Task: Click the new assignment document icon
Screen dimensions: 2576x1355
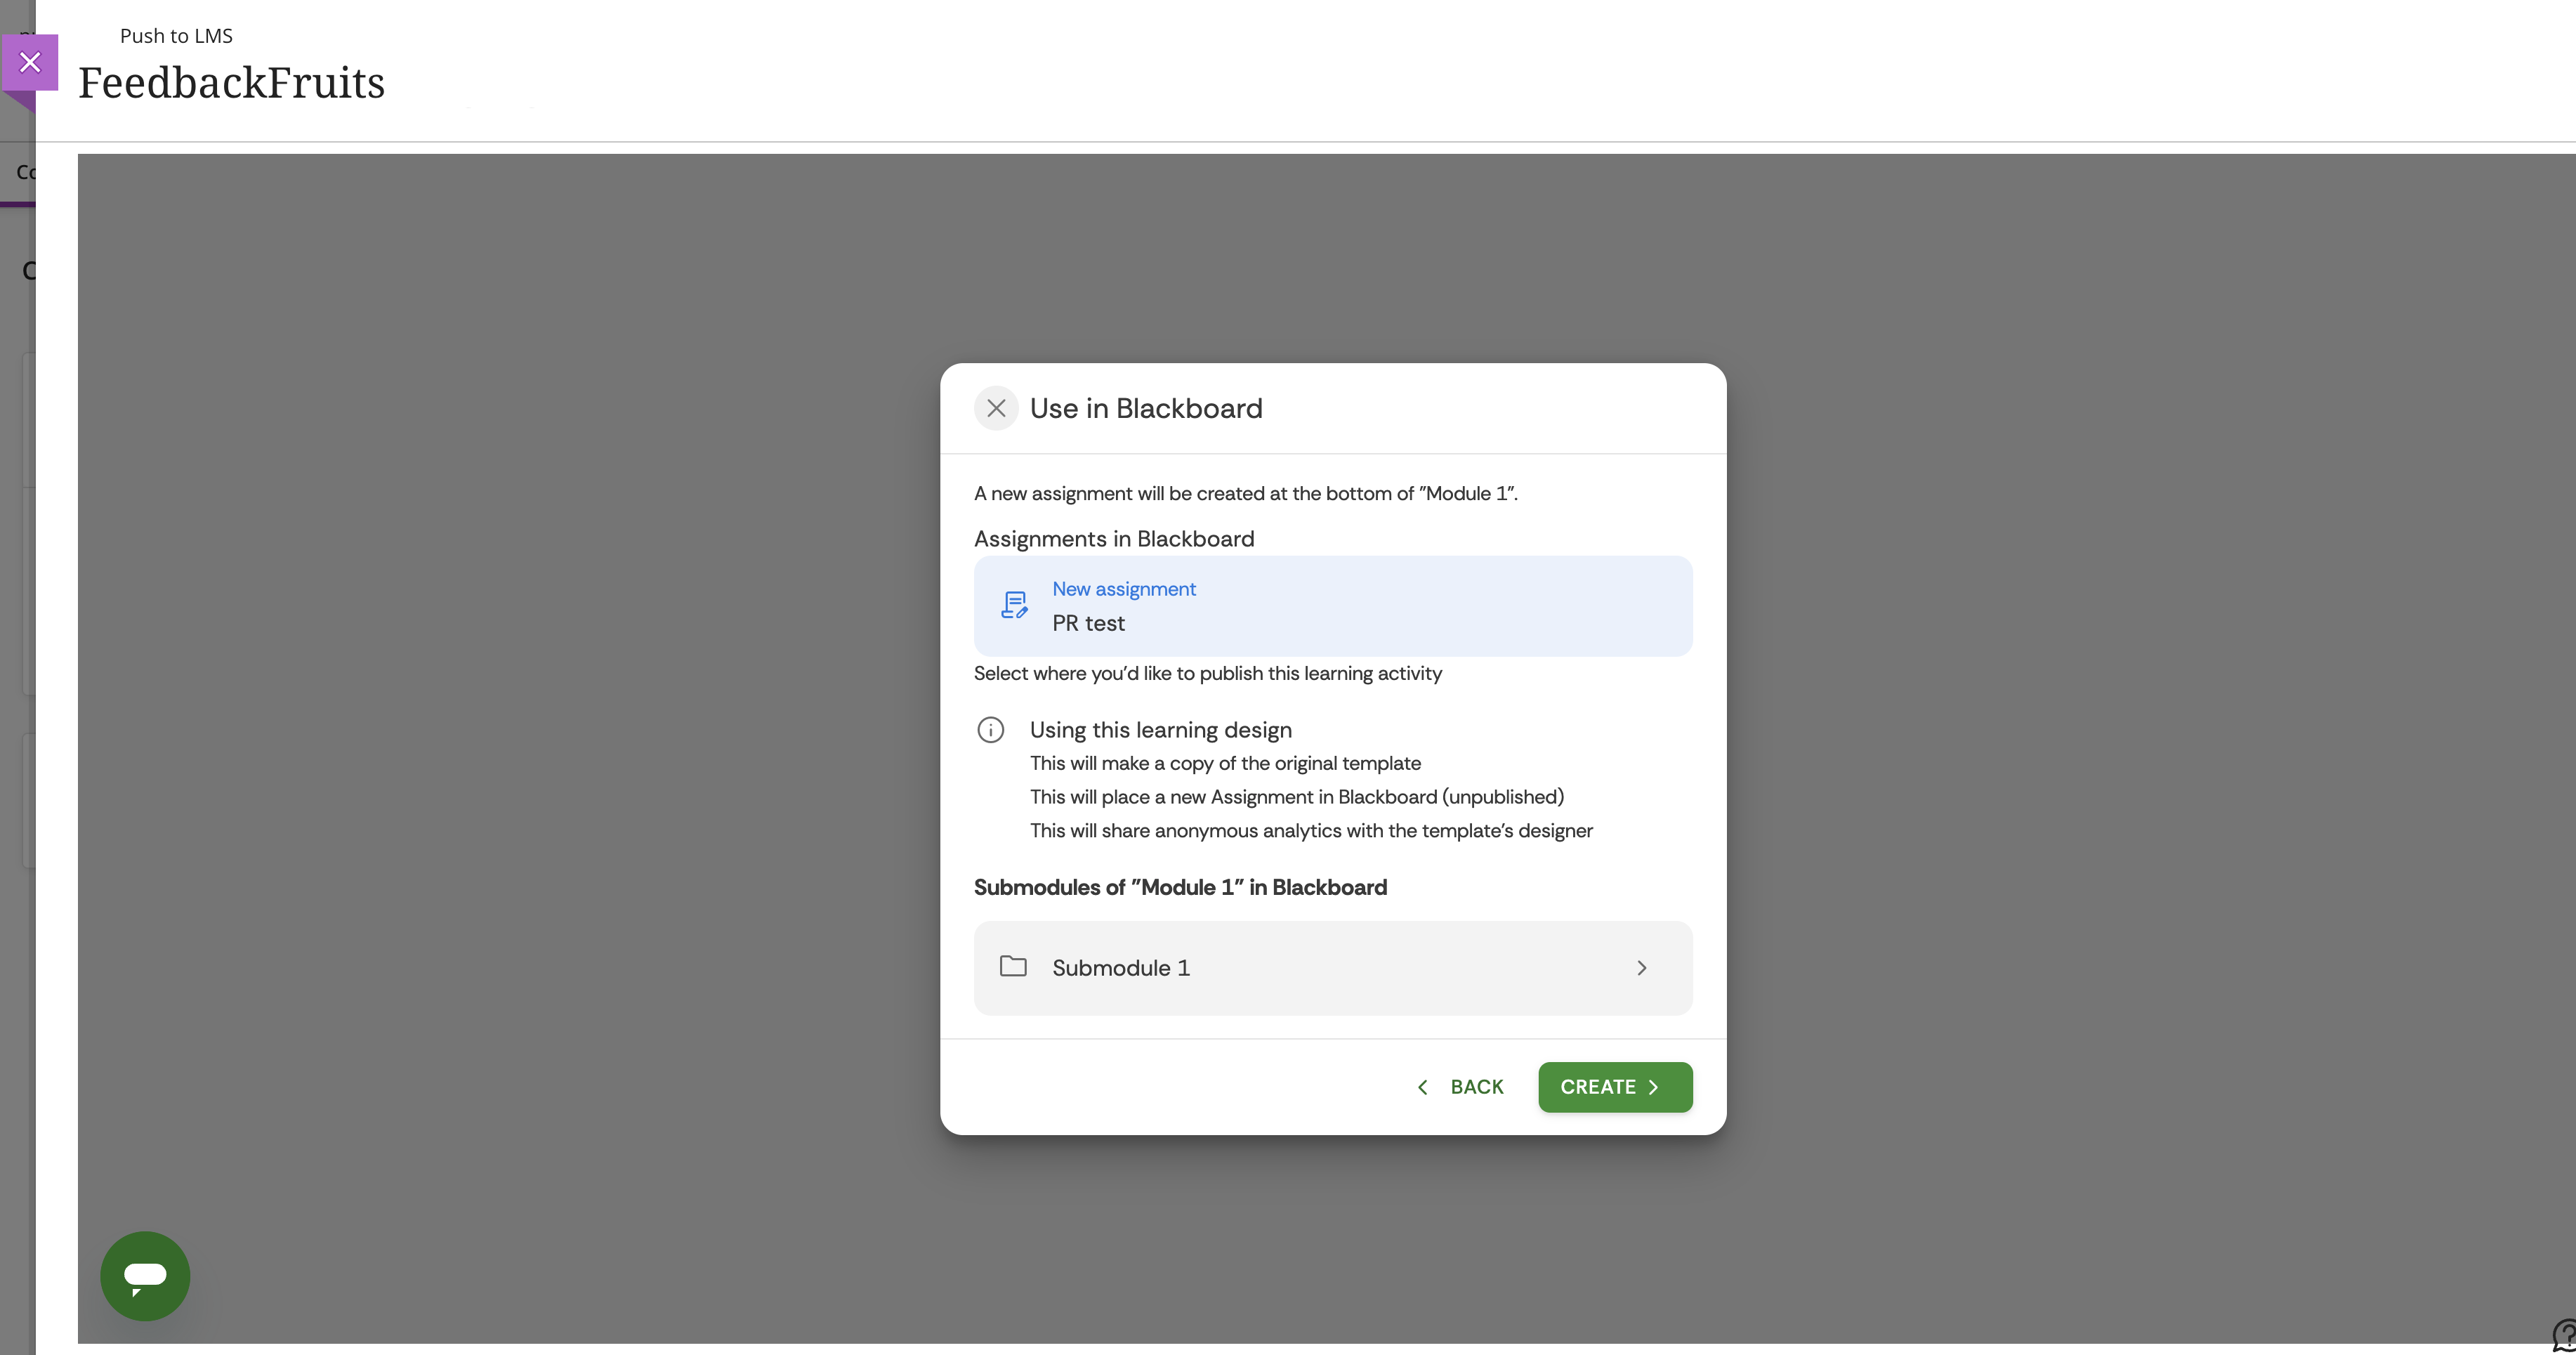Action: click(1014, 605)
